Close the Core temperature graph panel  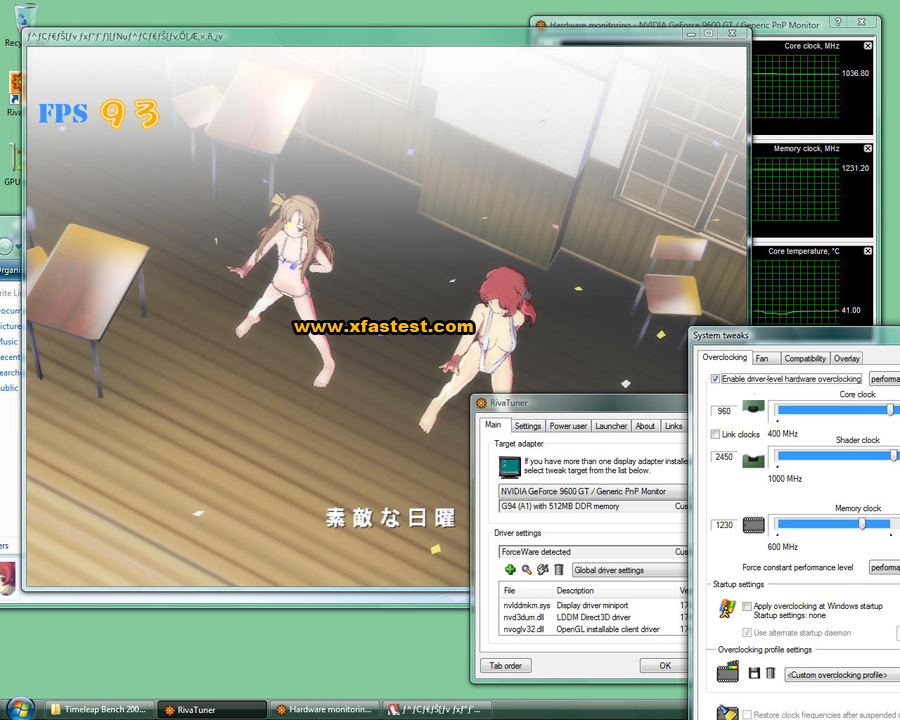[x=867, y=251]
